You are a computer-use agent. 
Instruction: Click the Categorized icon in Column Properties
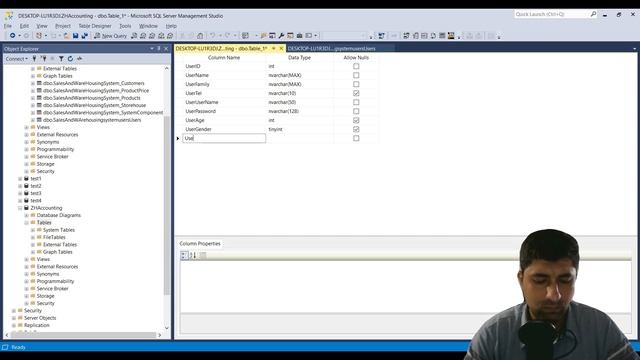point(184,255)
